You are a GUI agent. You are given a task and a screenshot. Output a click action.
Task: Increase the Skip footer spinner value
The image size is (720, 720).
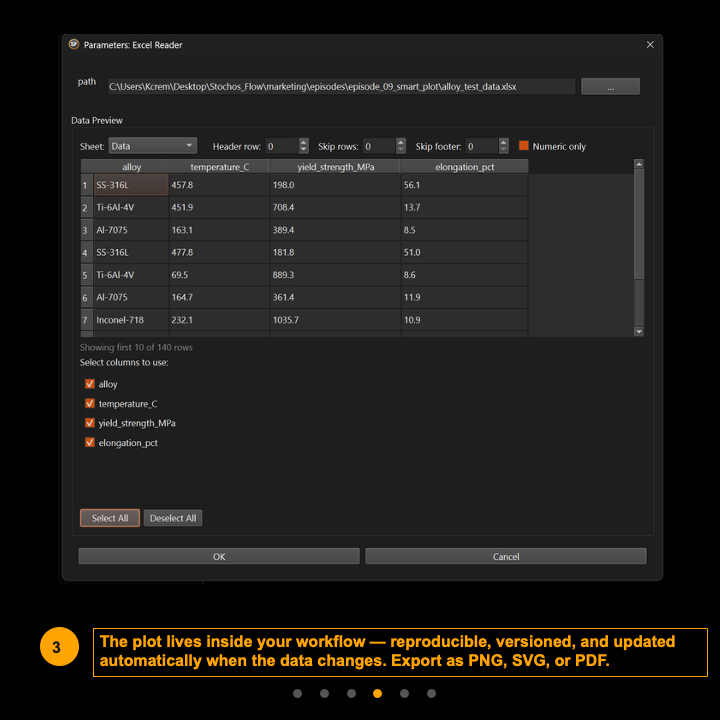pyautogui.click(x=503, y=142)
